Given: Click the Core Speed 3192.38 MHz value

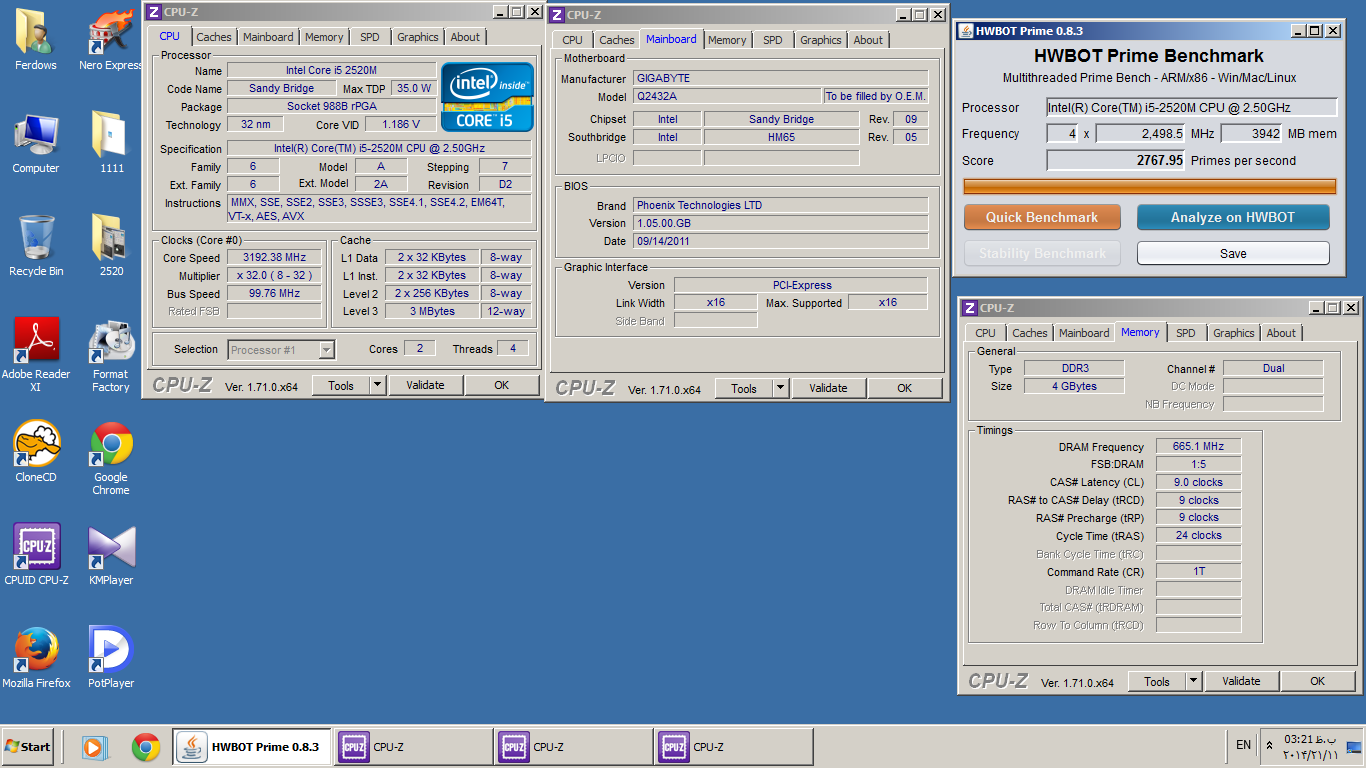Looking at the screenshot, I should (275, 257).
